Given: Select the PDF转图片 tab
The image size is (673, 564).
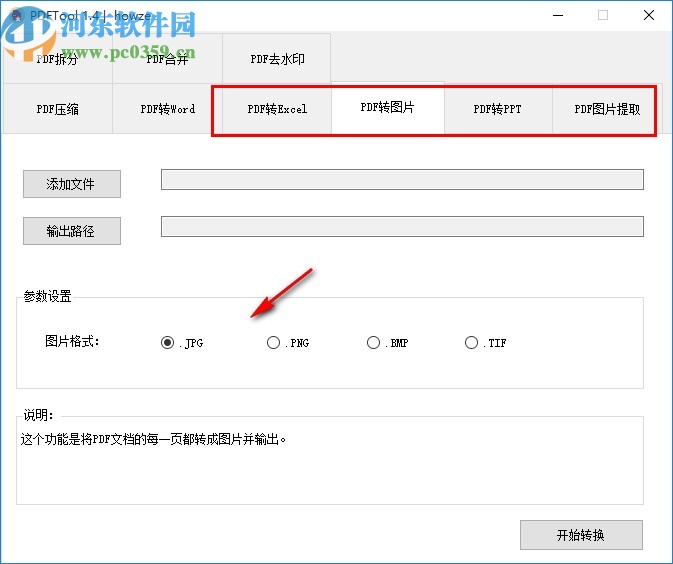Looking at the screenshot, I should pos(388,107).
